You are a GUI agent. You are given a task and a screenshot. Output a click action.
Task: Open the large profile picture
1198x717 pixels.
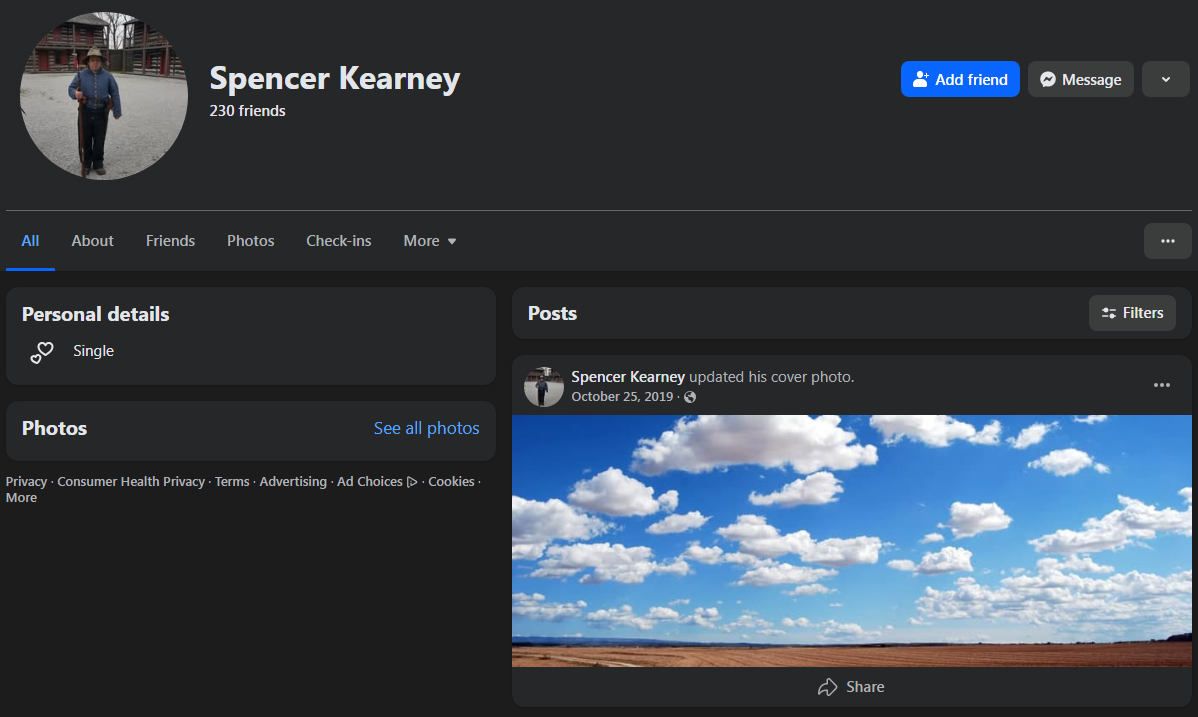coord(103,96)
